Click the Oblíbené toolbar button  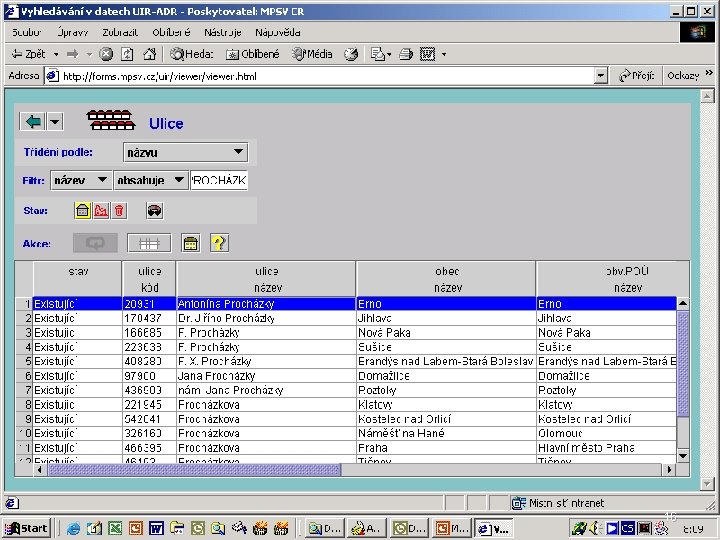[x=253, y=54]
